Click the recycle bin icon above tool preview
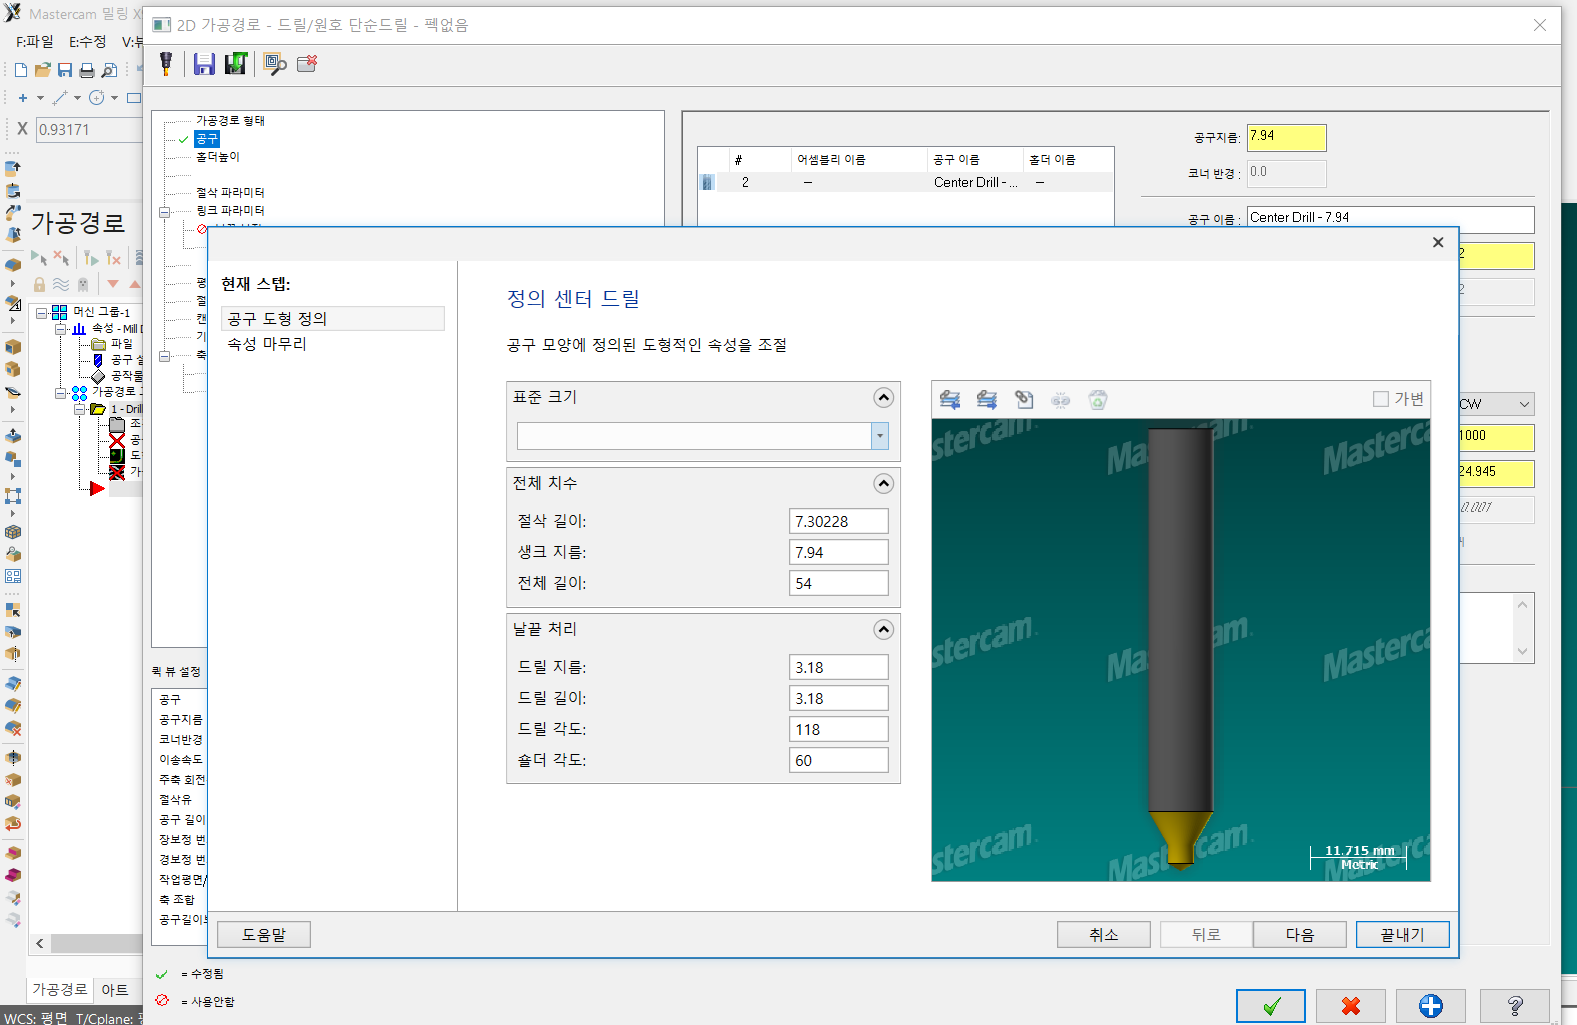 click(1098, 400)
